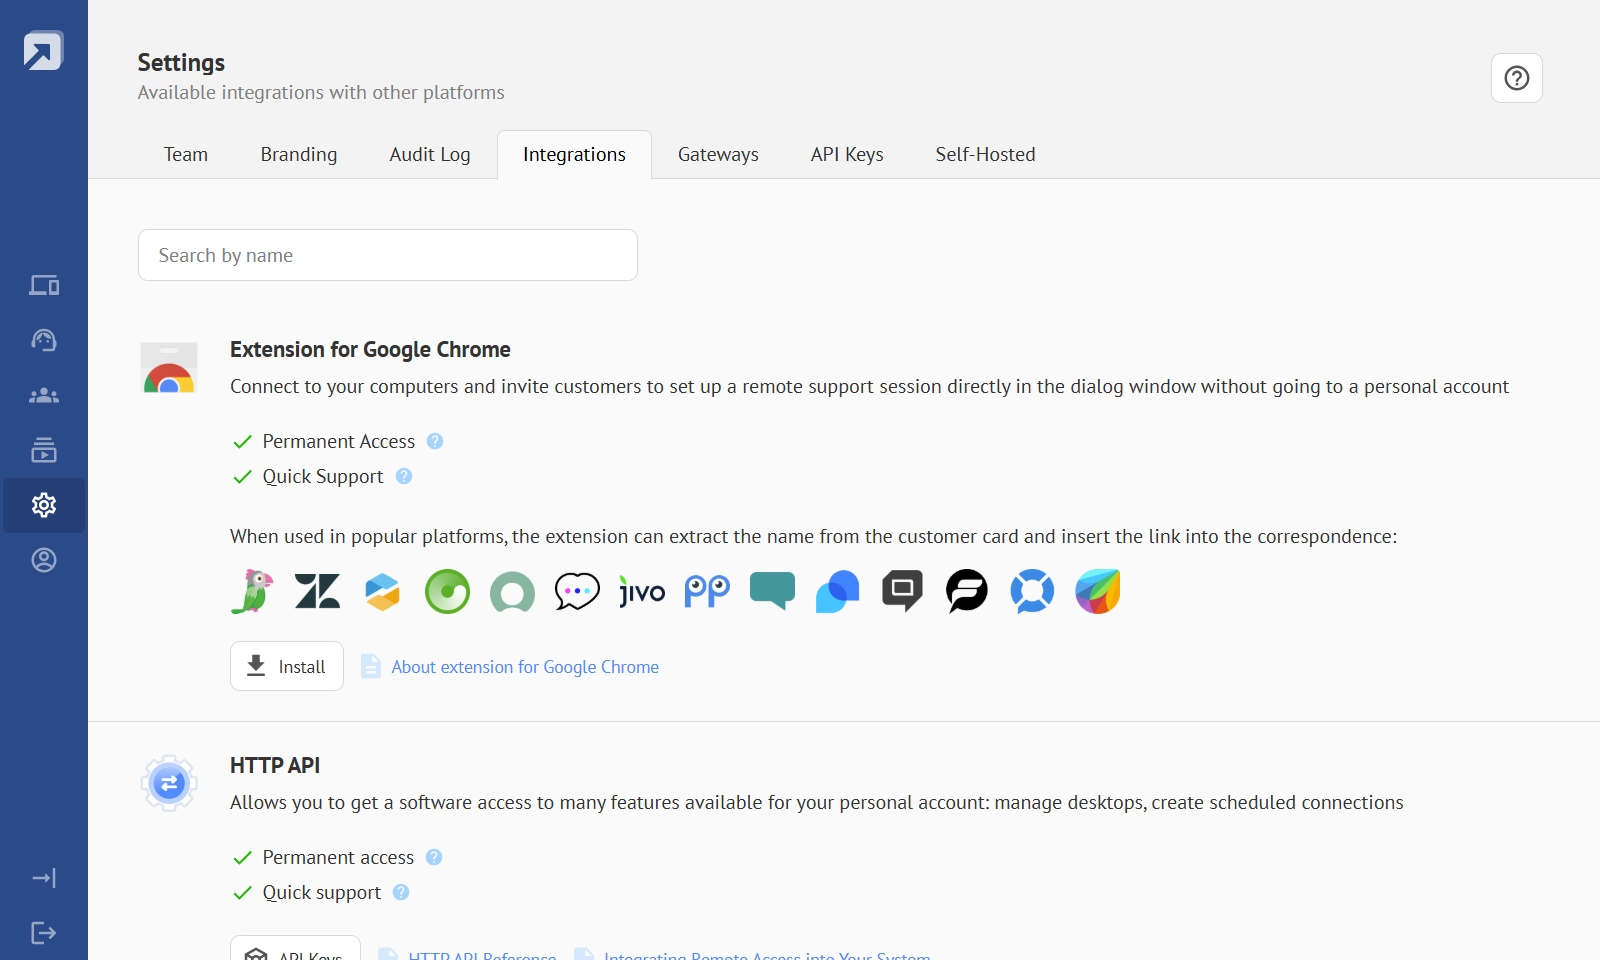Open the help question mark button
The width and height of the screenshot is (1600, 960).
tap(1516, 78)
